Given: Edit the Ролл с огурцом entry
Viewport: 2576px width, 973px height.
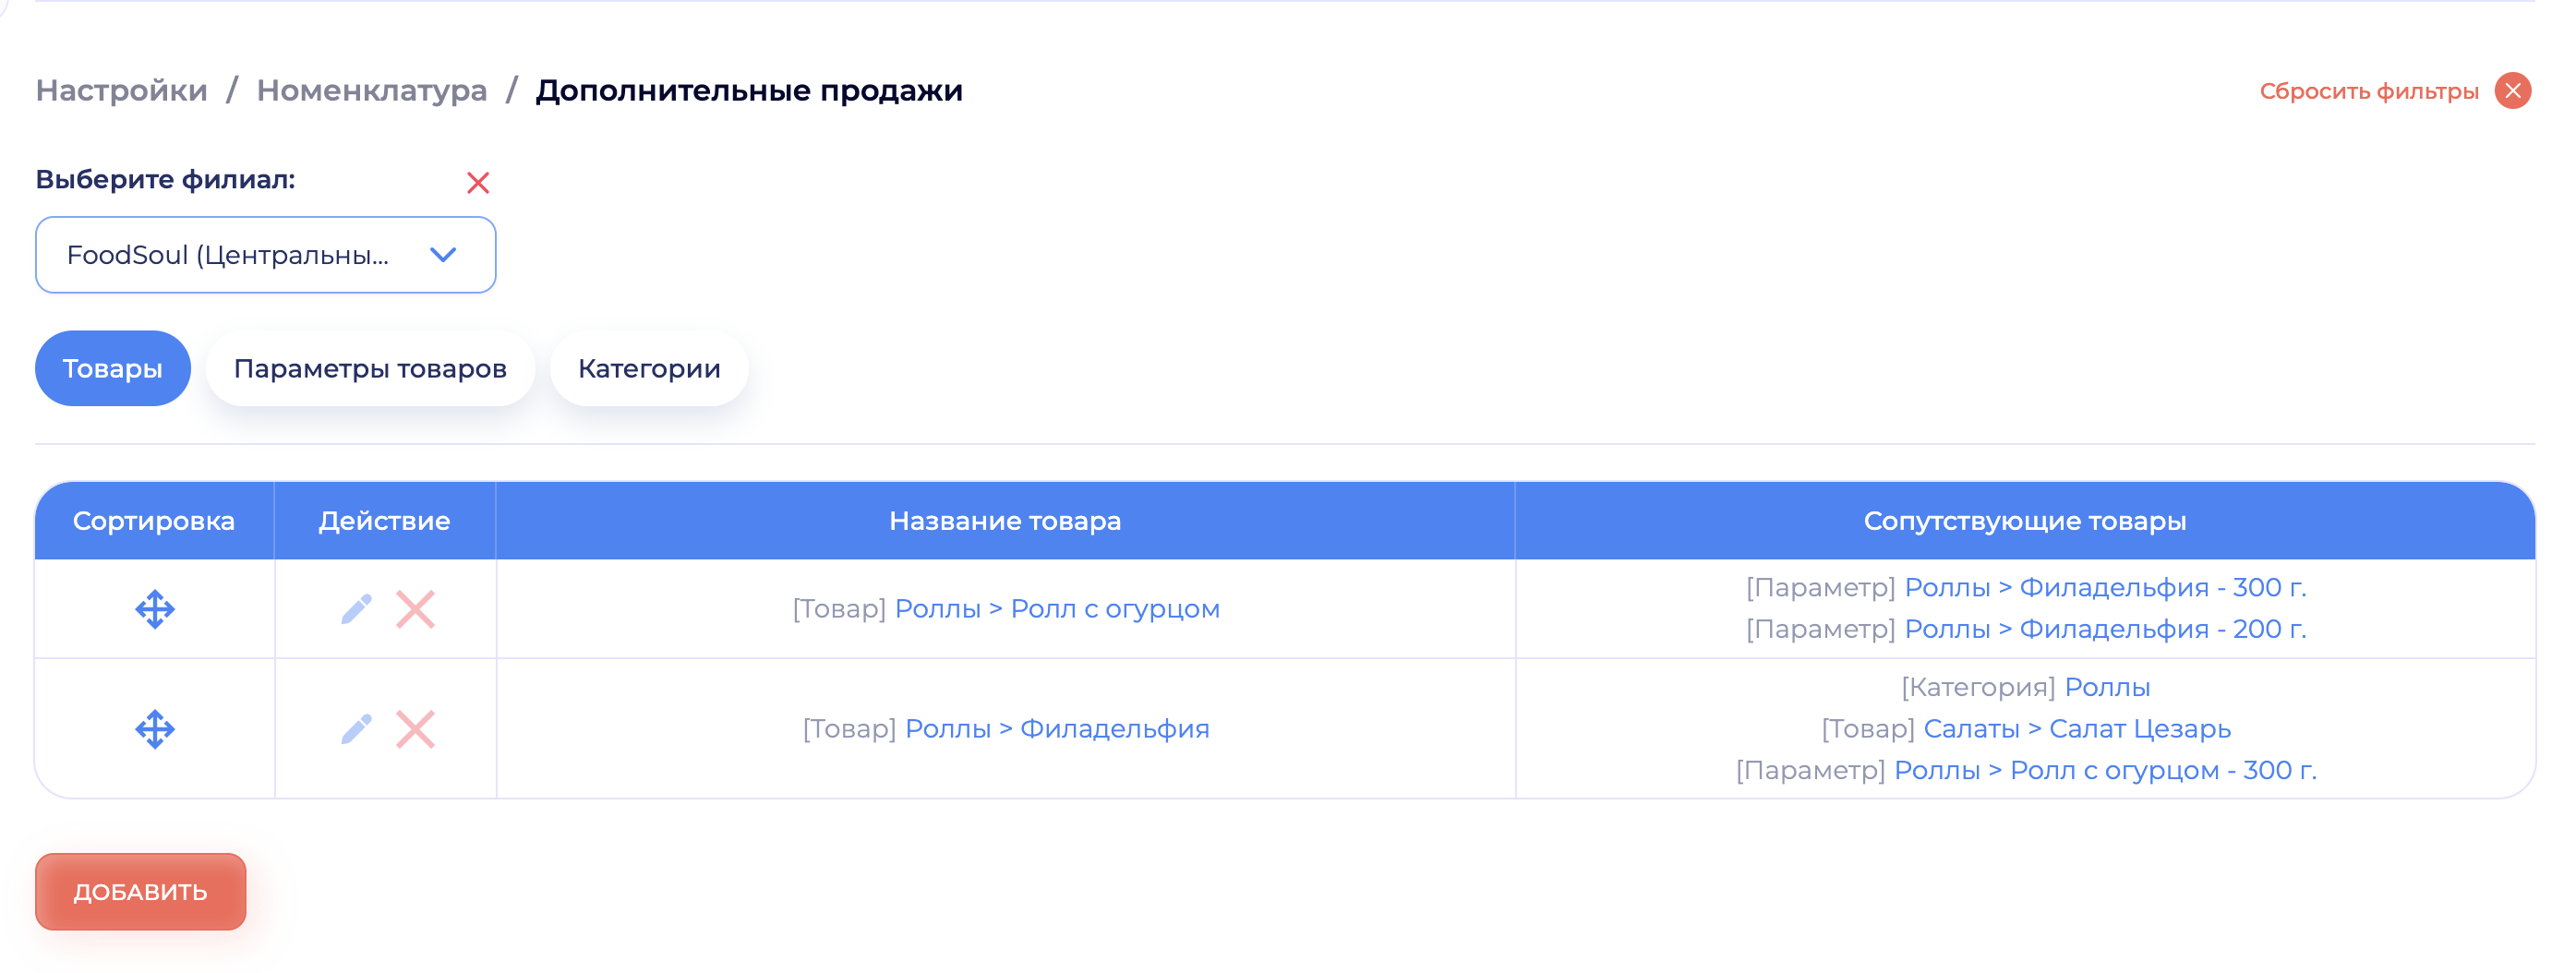Looking at the screenshot, I should pyautogui.click(x=356, y=609).
